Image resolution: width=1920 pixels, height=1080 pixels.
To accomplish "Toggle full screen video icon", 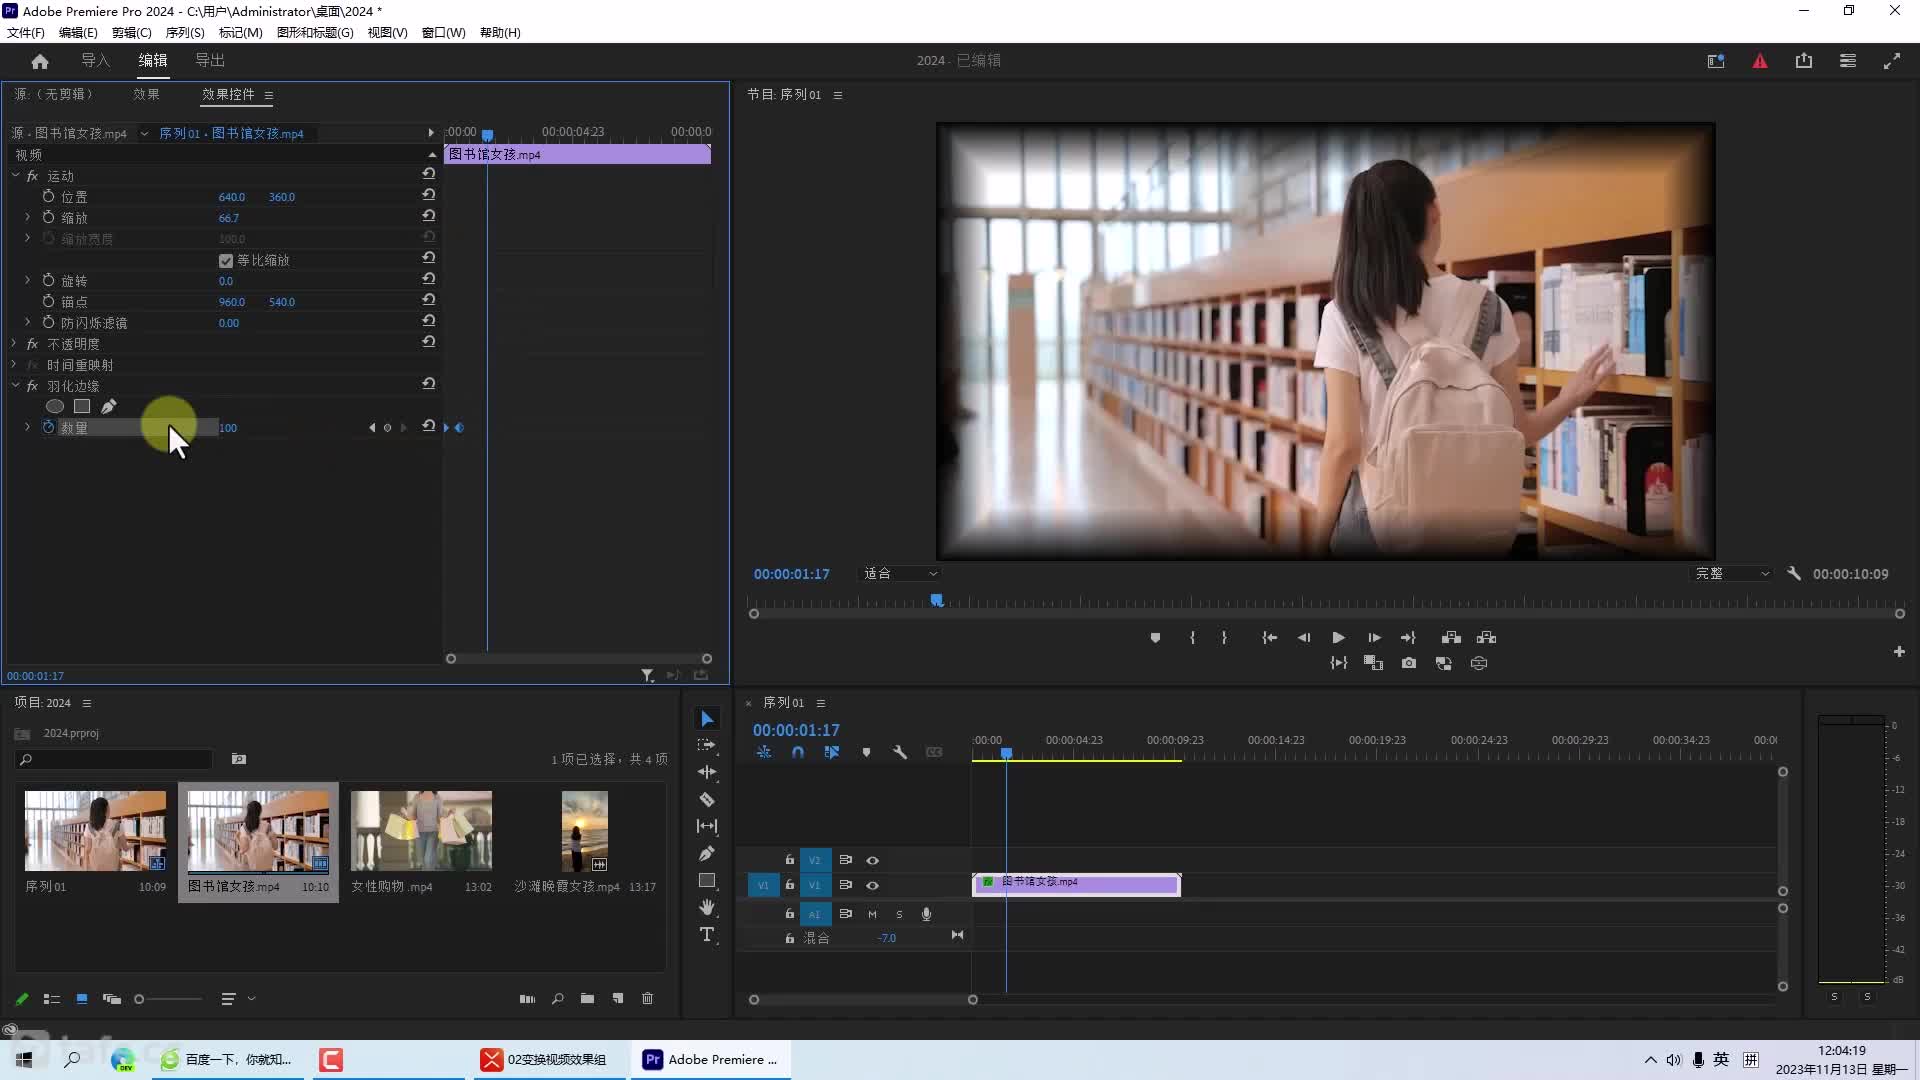I will coord(1892,61).
